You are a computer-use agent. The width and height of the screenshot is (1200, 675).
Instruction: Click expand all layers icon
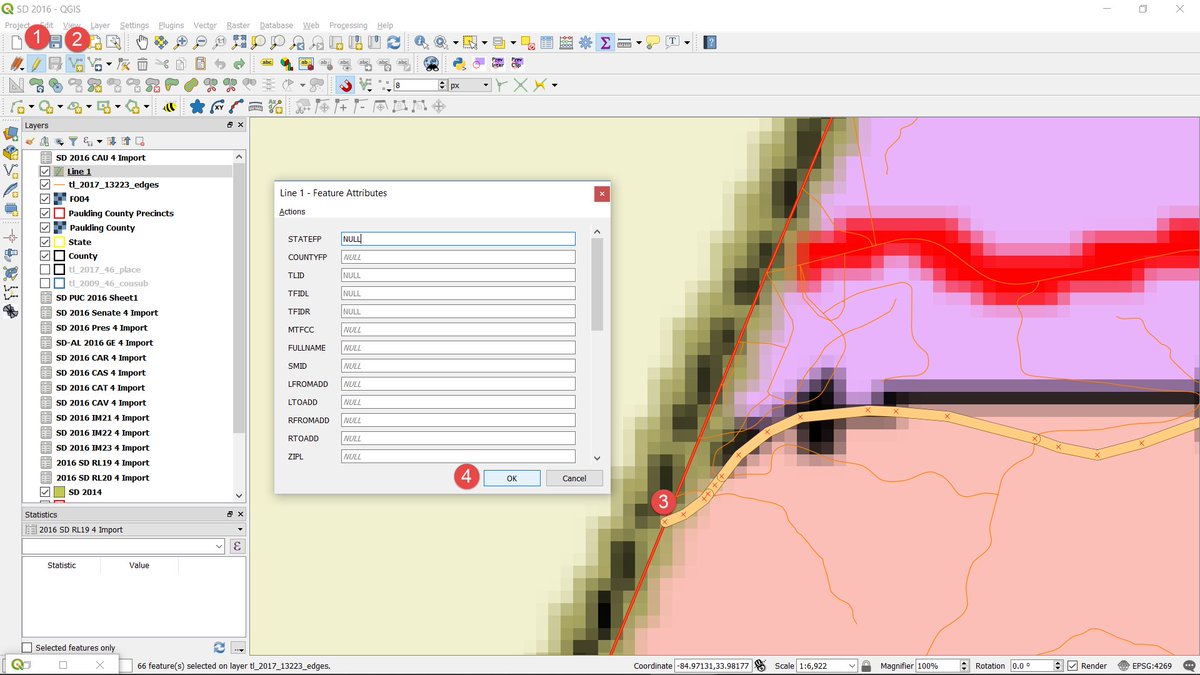tap(111, 141)
